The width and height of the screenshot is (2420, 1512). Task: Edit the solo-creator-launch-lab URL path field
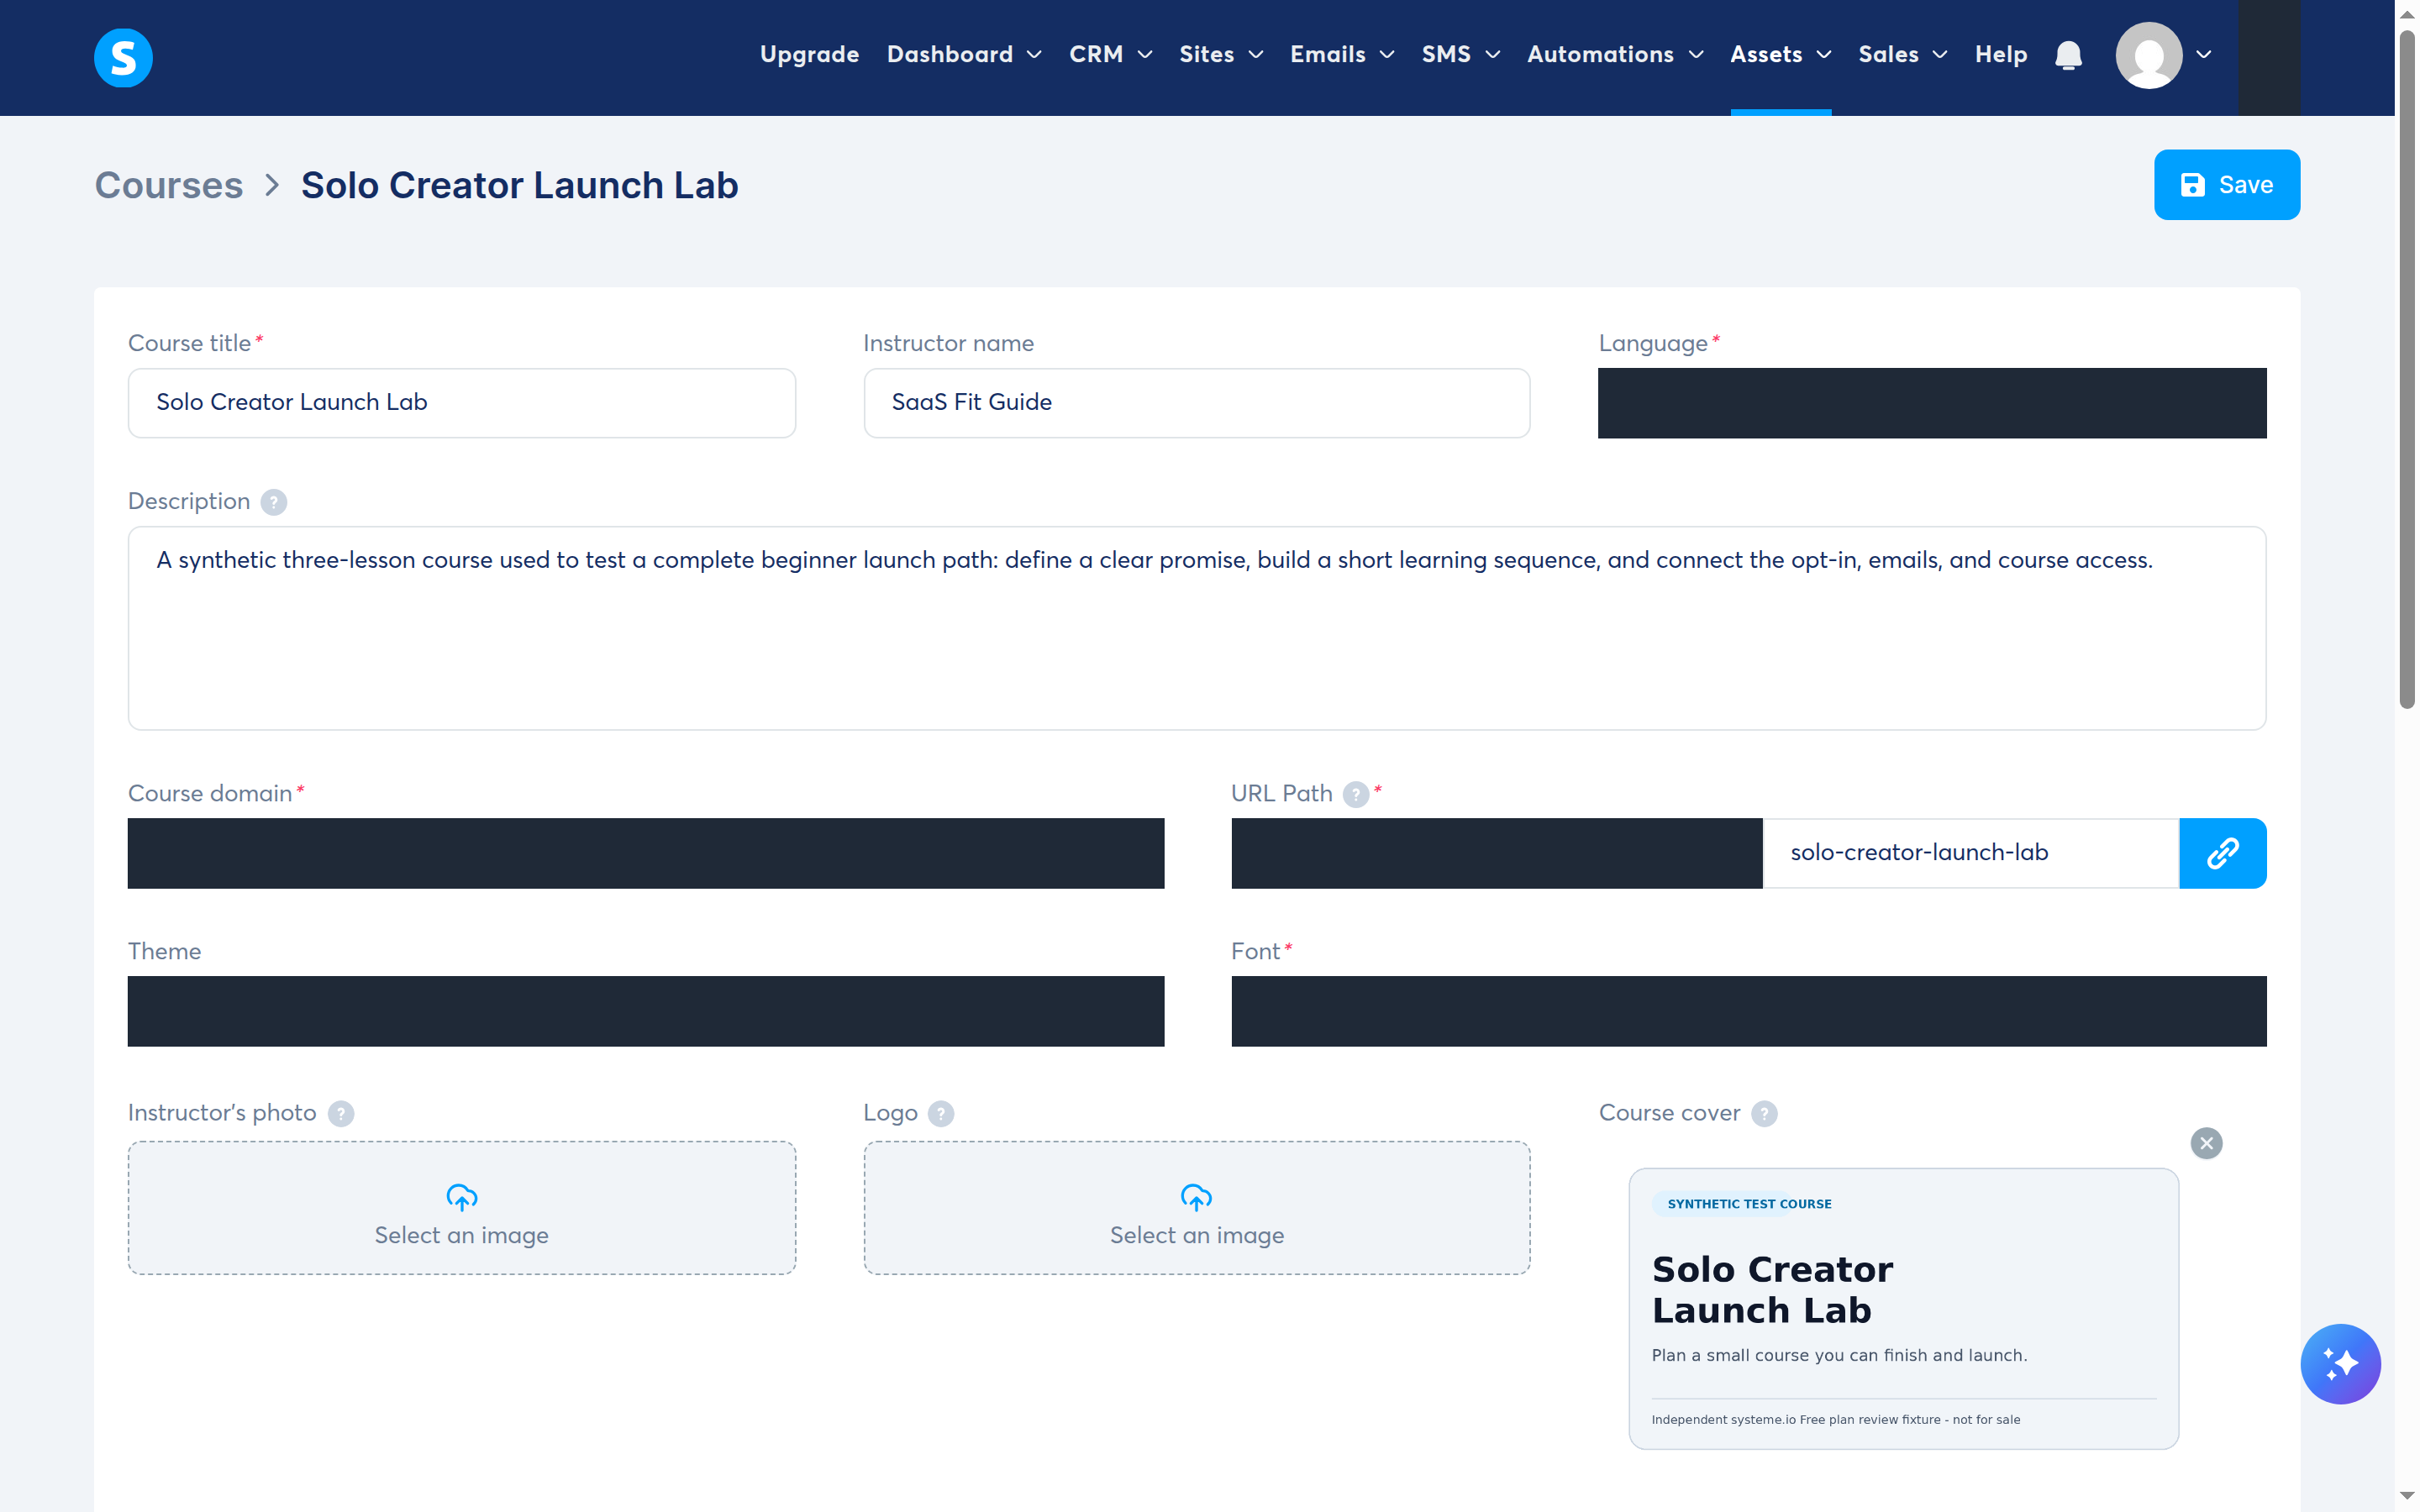tap(1970, 853)
